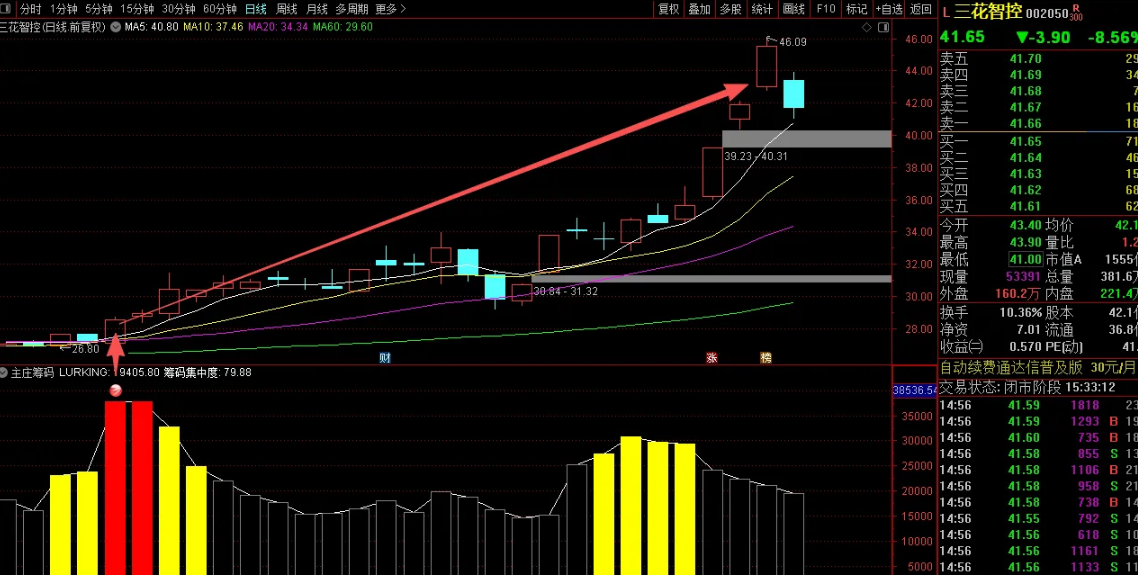Image resolution: width=1138 pixels, height=575 pixels.
Task: Click the L badge before 三花智控 title
Action: click(946, 11)
